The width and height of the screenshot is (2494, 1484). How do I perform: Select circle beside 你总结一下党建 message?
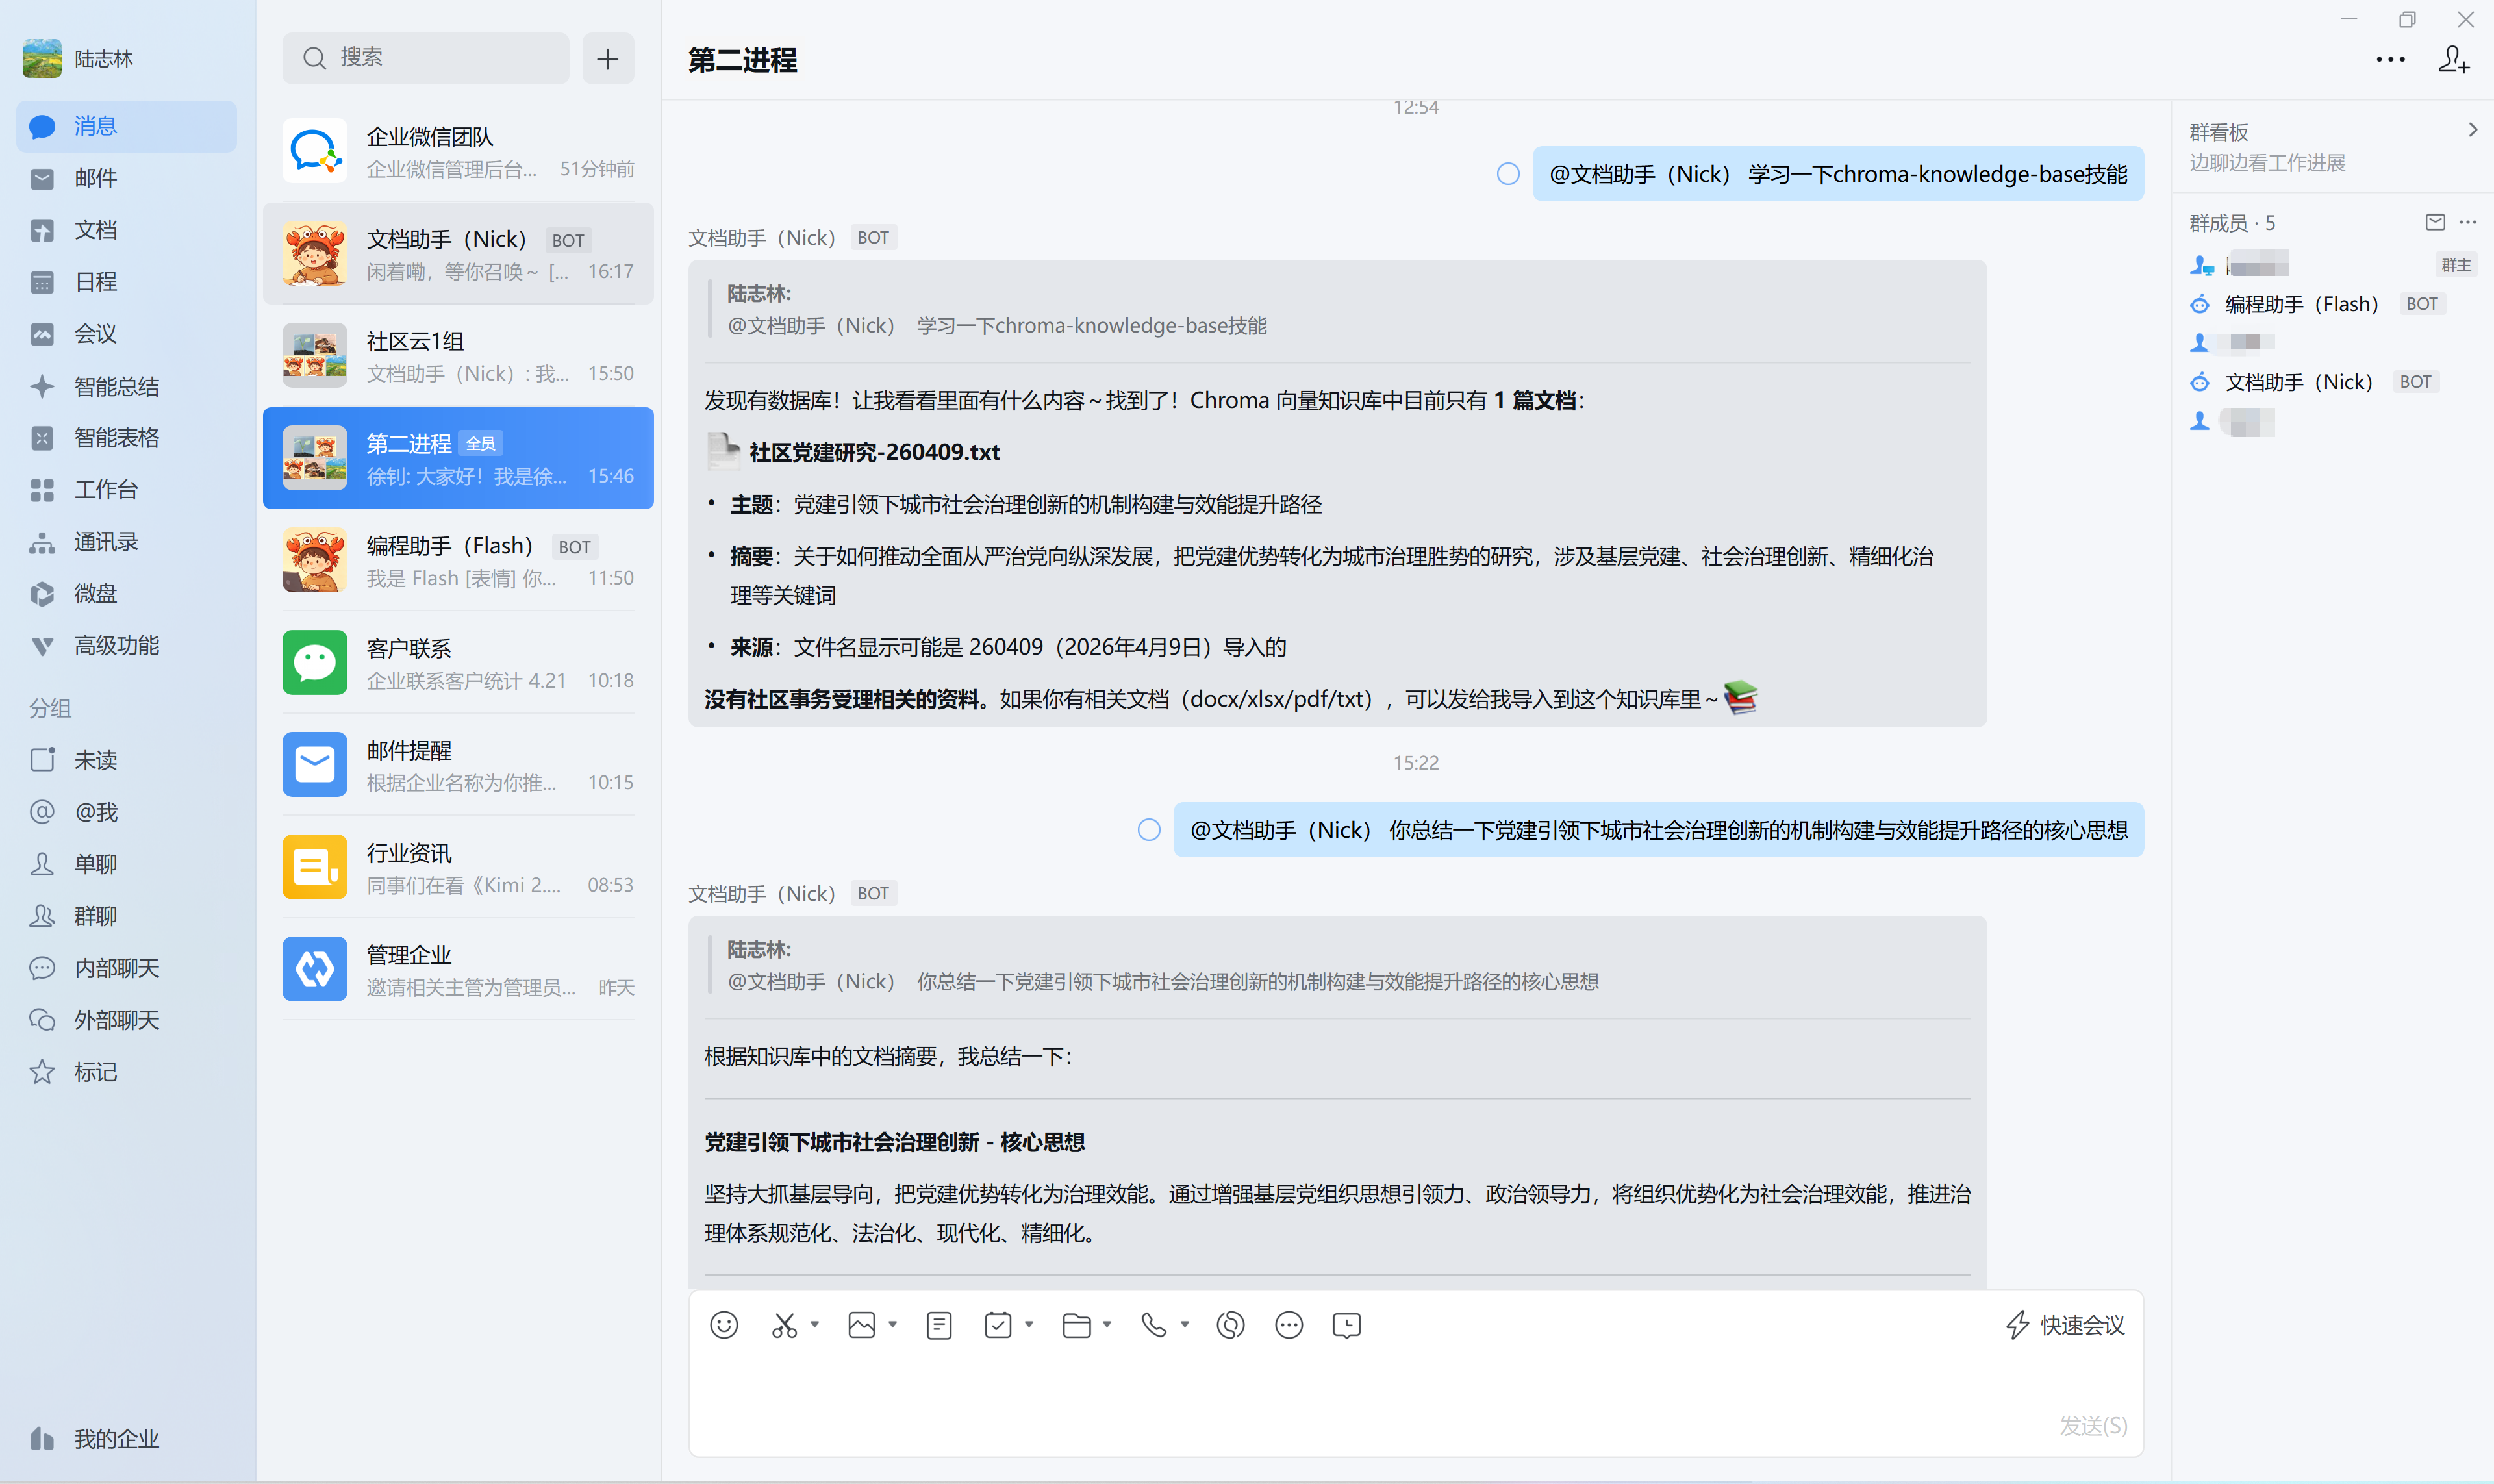coord(1149,830)
